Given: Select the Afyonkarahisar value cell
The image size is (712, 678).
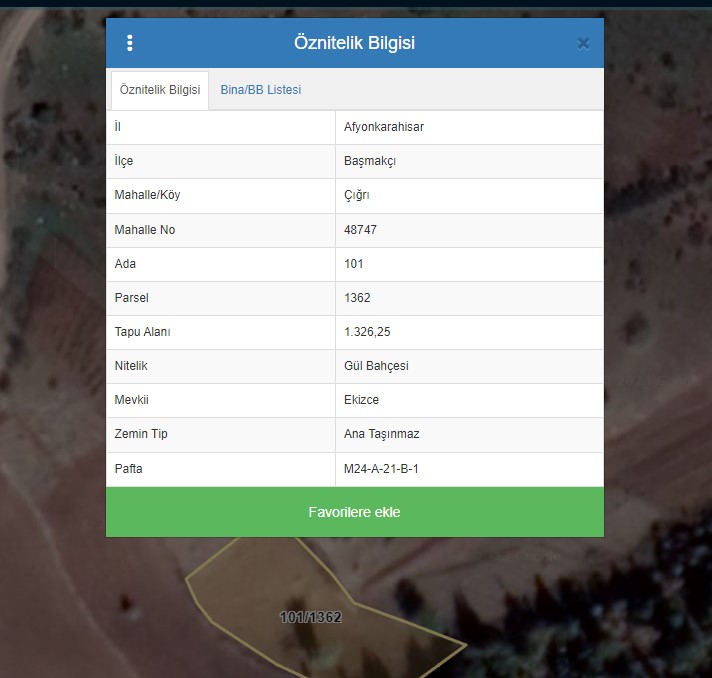Looking at the screenshot, I should (383, 127).
